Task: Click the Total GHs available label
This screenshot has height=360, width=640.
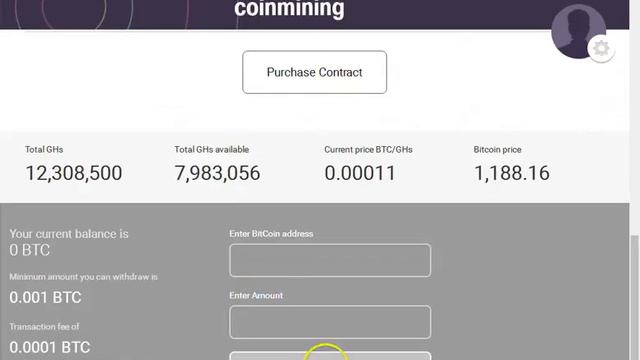Action: [x=211, y=149]
